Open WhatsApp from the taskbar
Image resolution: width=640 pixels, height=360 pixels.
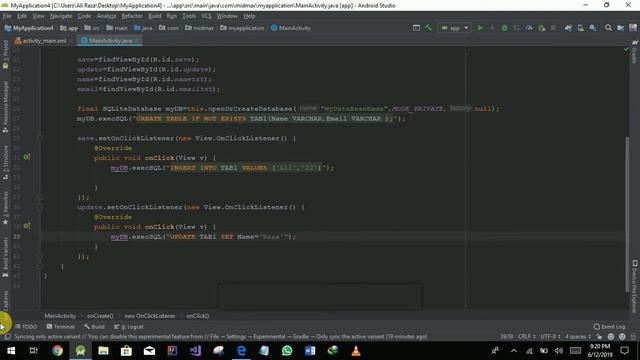point(287,351)
